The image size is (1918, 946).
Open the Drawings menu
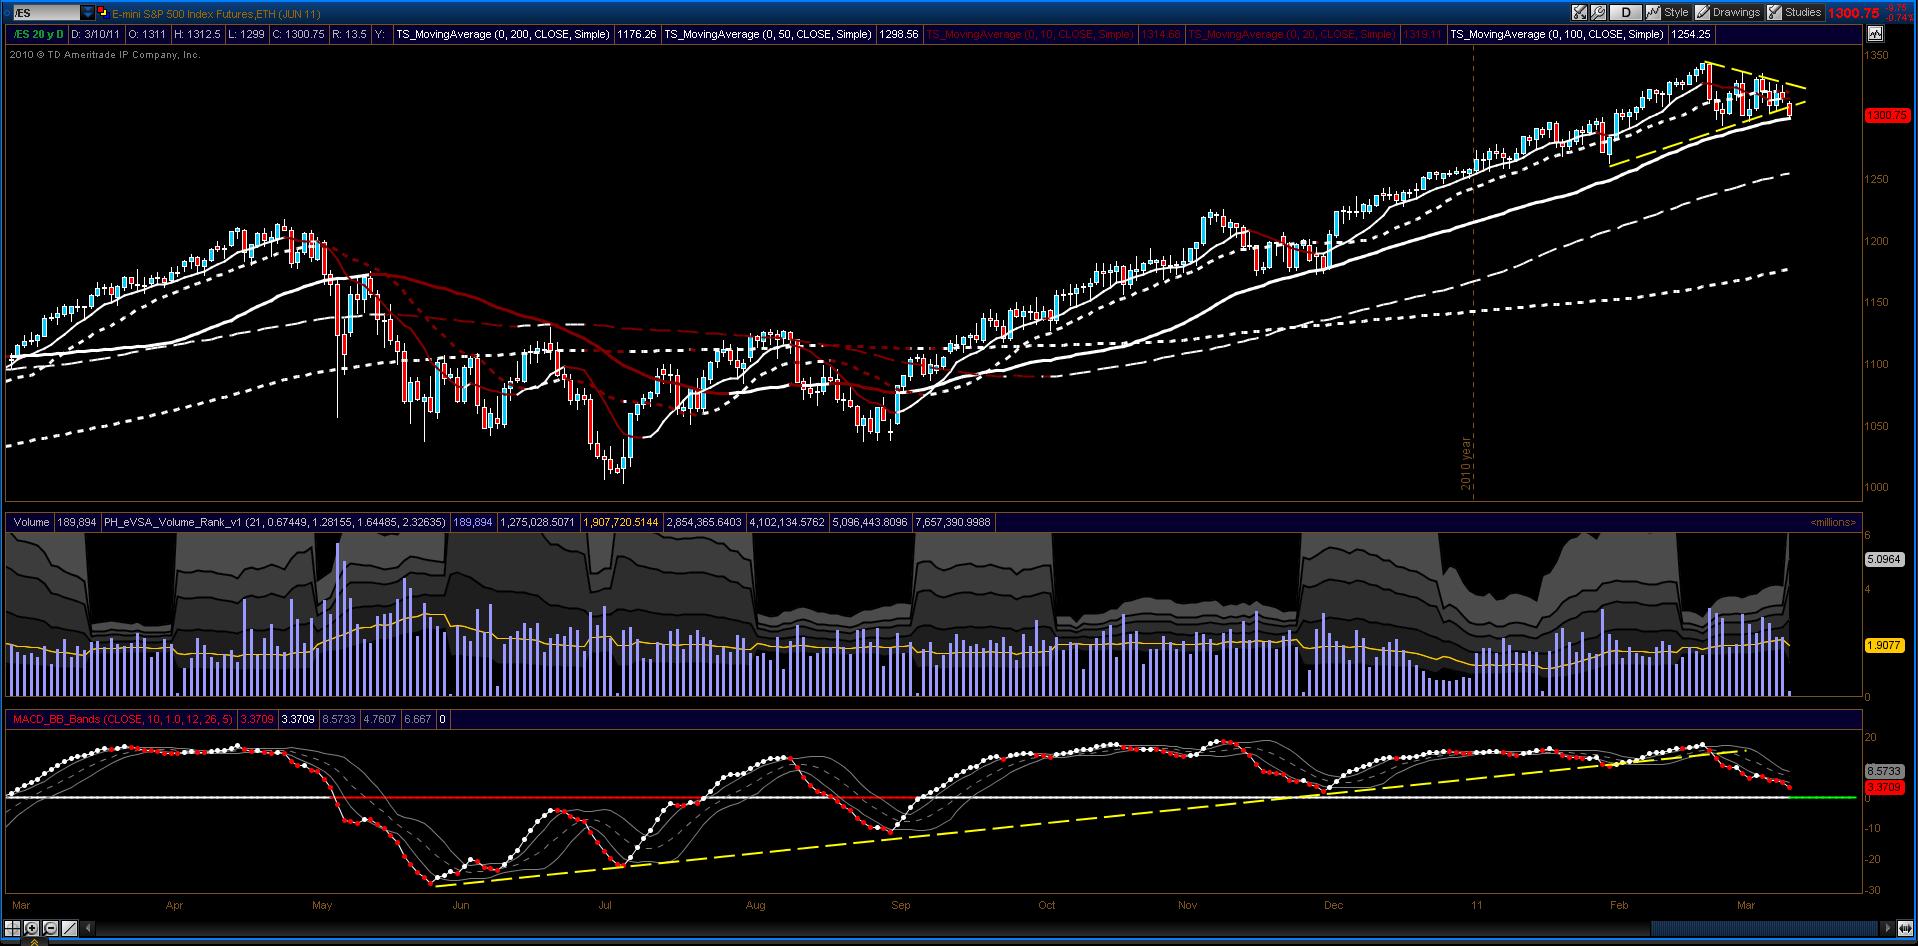(x=1727, y=13)
